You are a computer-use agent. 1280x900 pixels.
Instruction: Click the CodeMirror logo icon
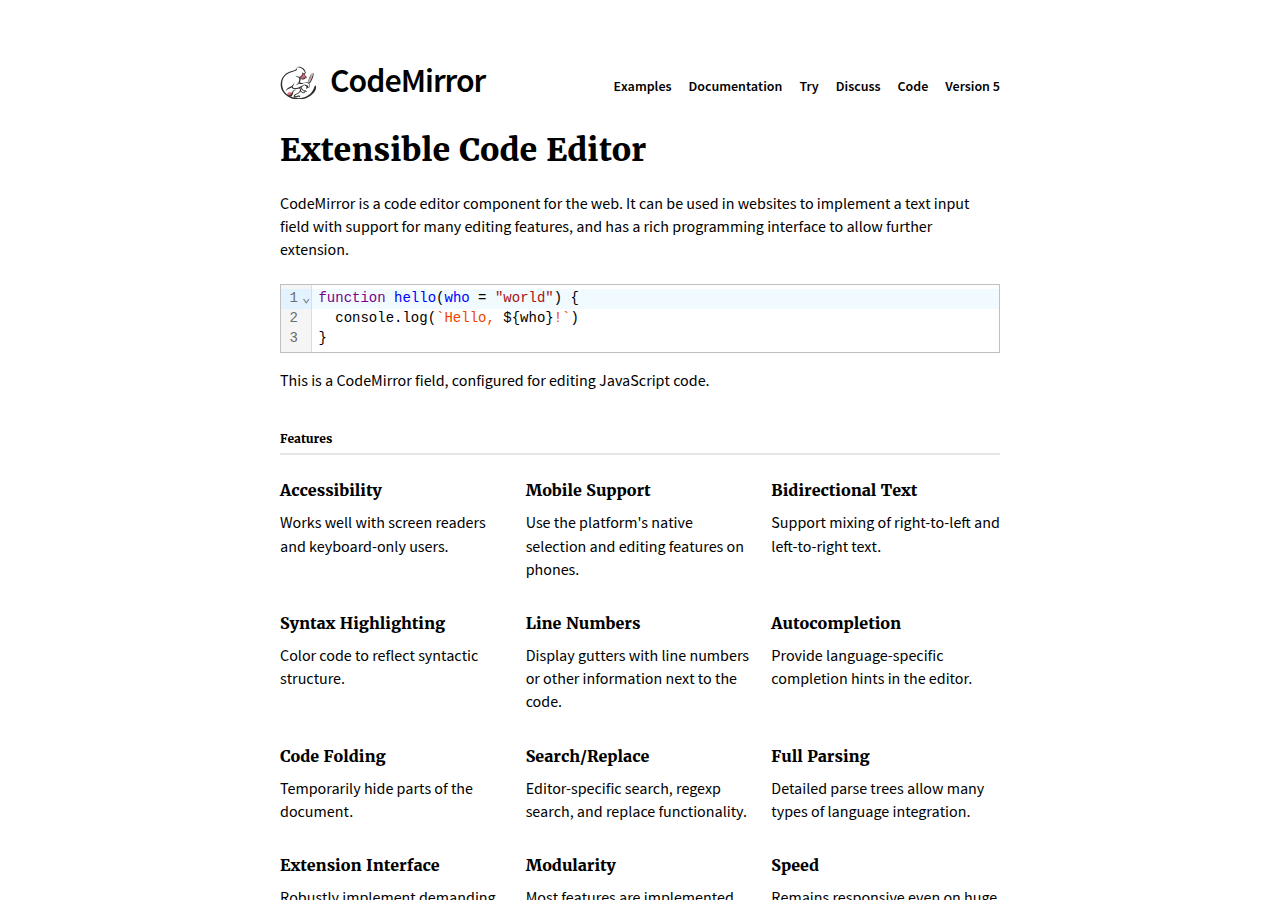click(298, 83)
